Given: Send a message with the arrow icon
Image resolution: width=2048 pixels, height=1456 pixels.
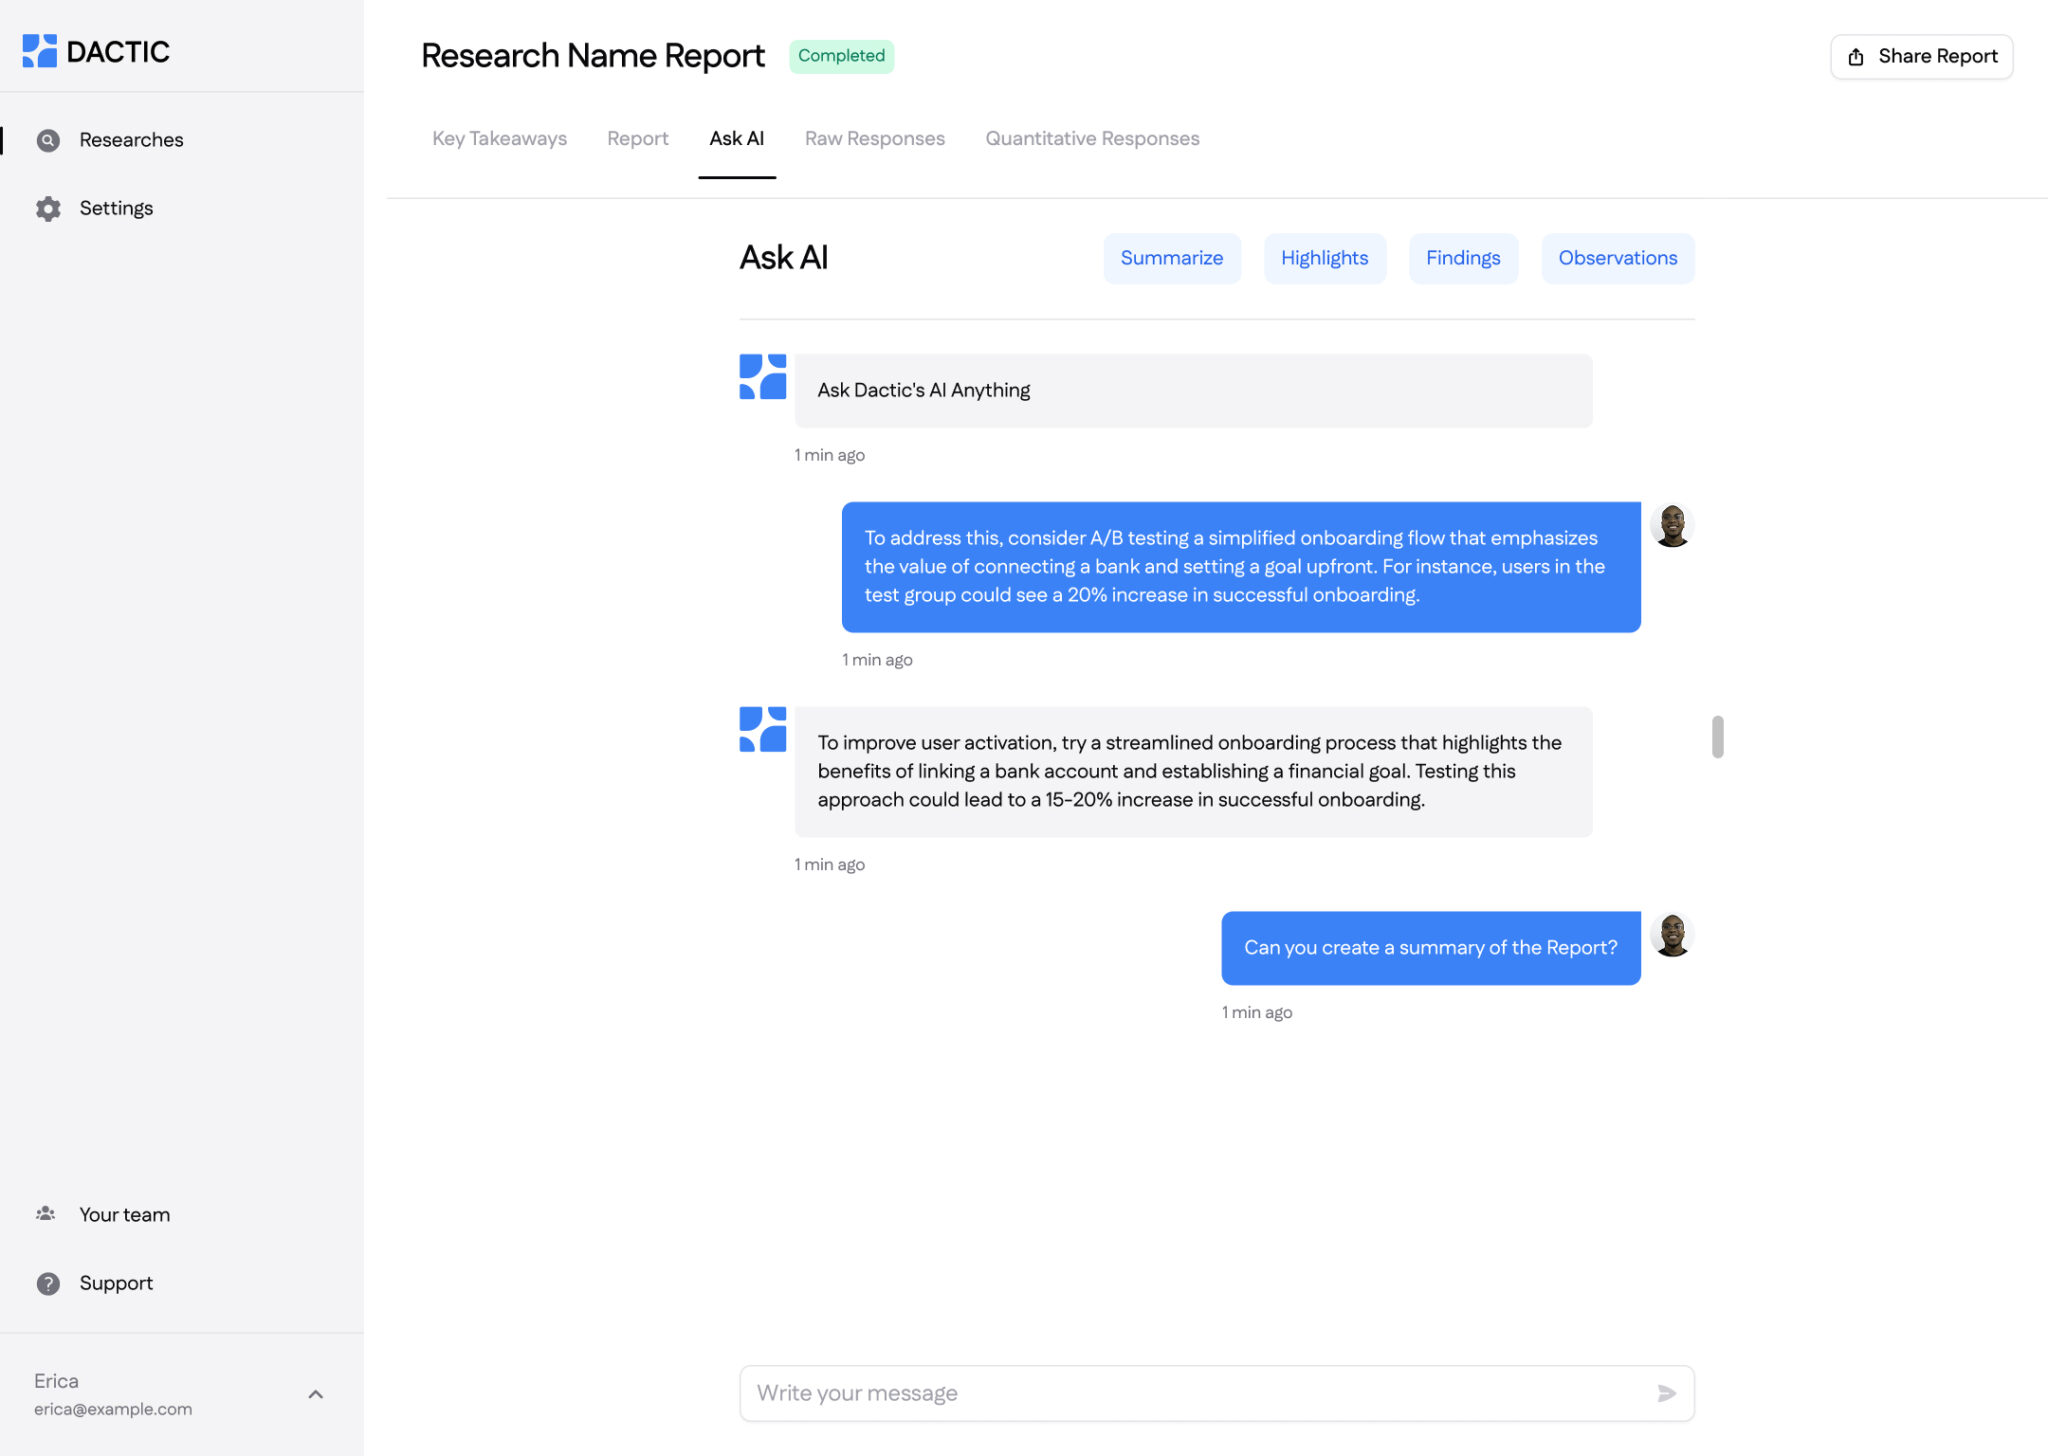Looking at the screenshot, I should click(x=1665, y=1392).
